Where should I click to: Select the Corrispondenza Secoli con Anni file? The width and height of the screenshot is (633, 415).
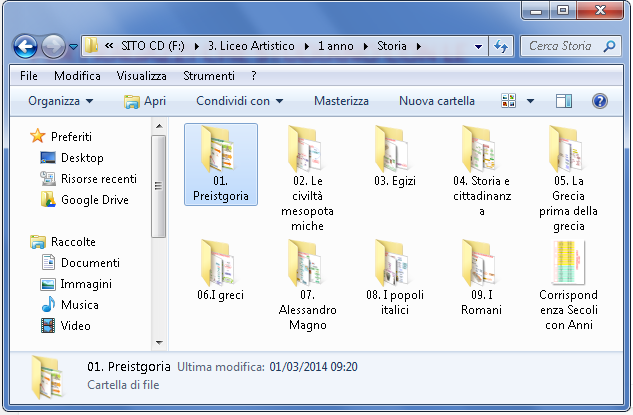click(568, 285)
